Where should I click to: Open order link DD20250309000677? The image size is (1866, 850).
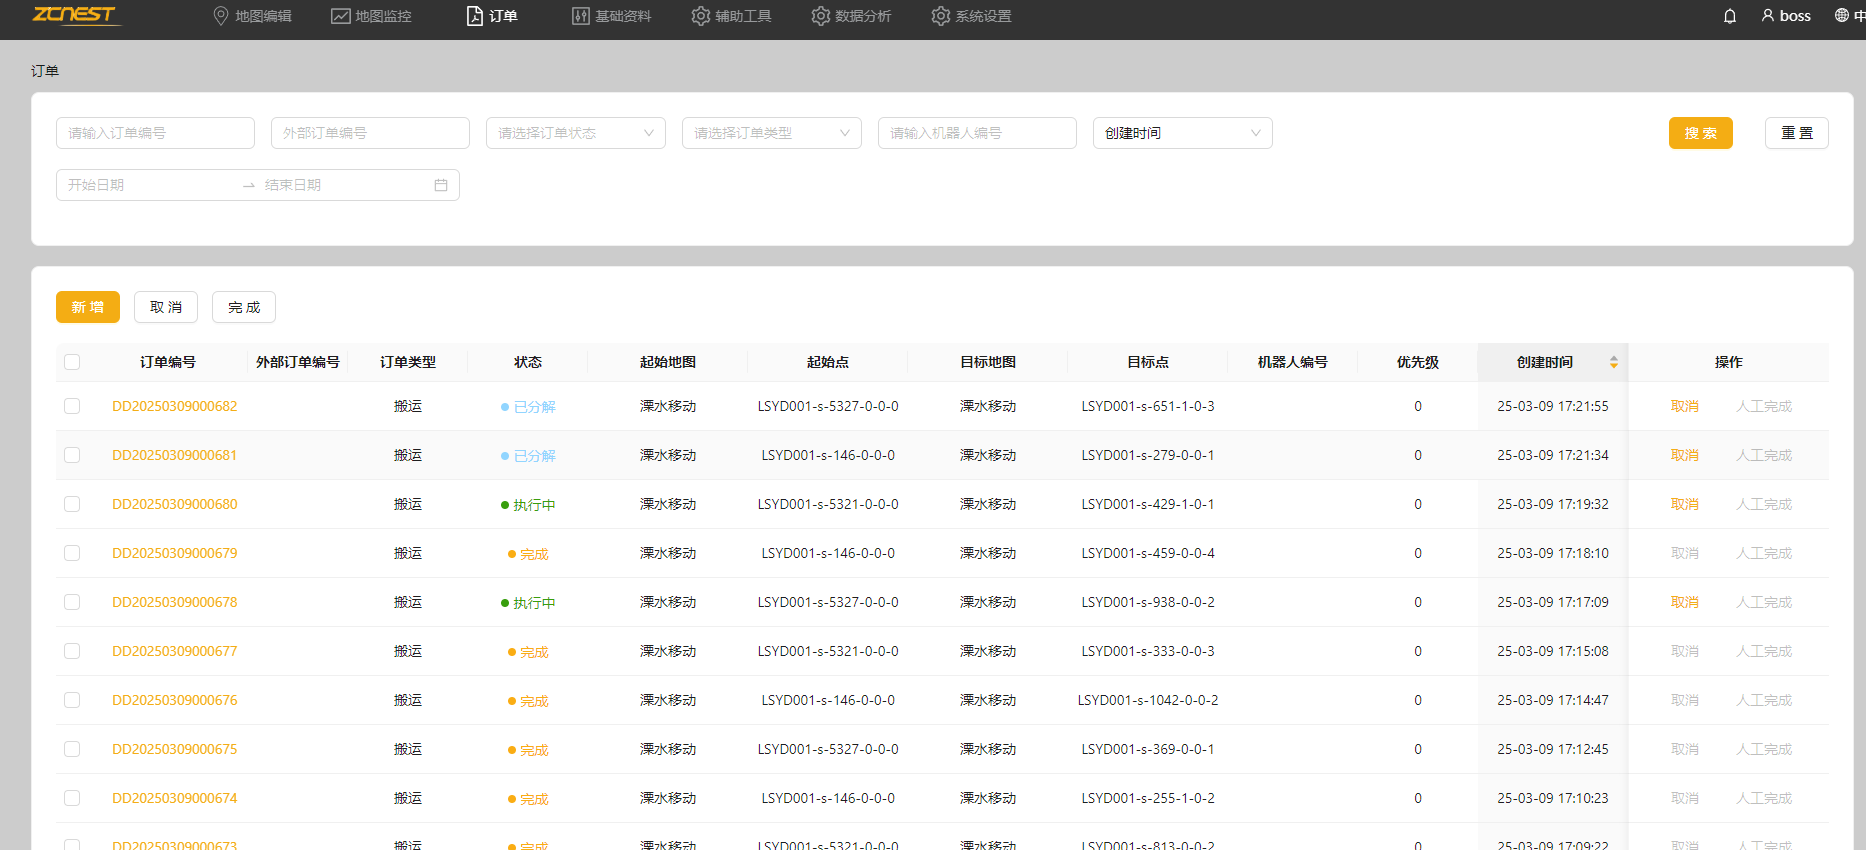(x=175, y=651)
